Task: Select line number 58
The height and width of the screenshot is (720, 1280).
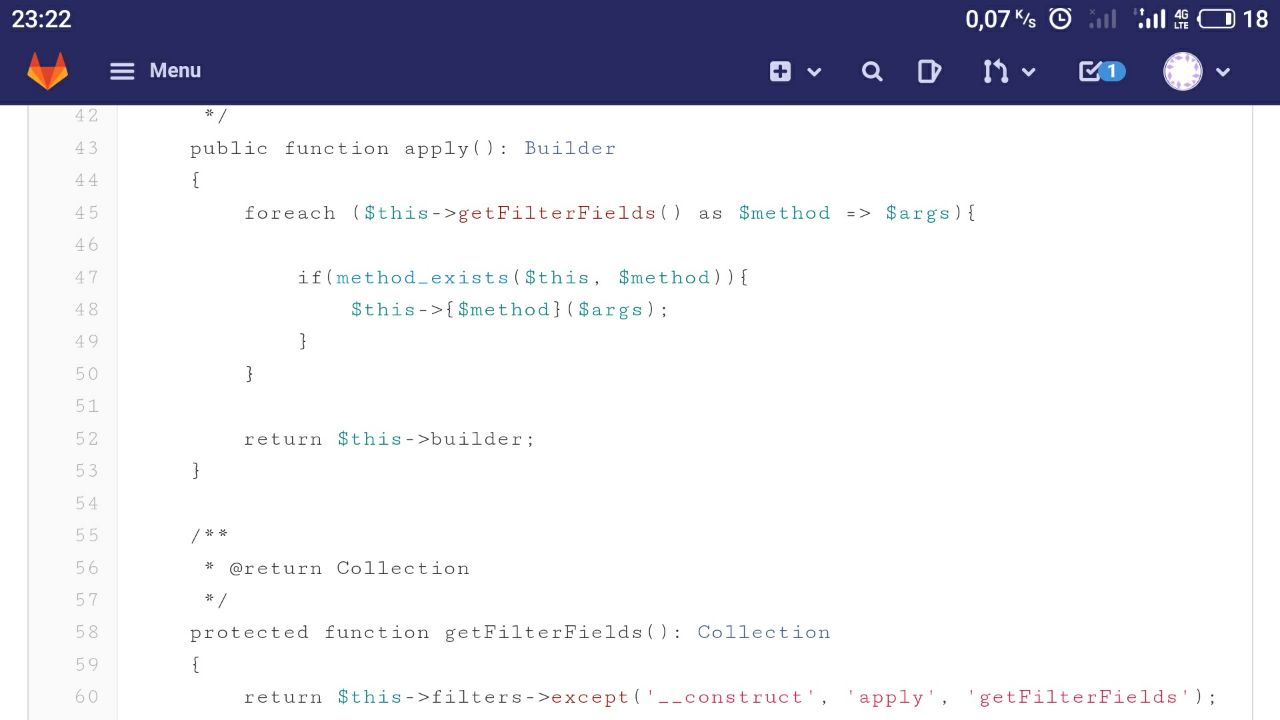Action: [x=87, y=632]
